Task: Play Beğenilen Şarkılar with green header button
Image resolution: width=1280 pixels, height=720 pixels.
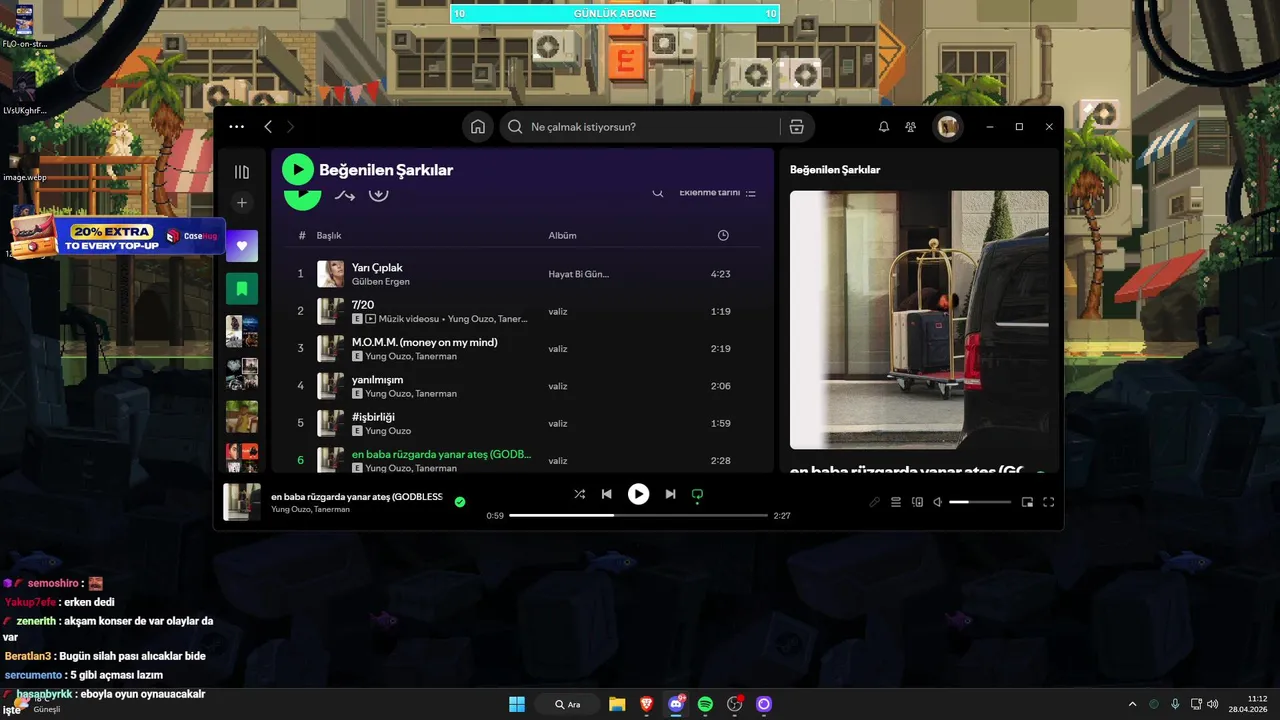Action: coord(297,170)
